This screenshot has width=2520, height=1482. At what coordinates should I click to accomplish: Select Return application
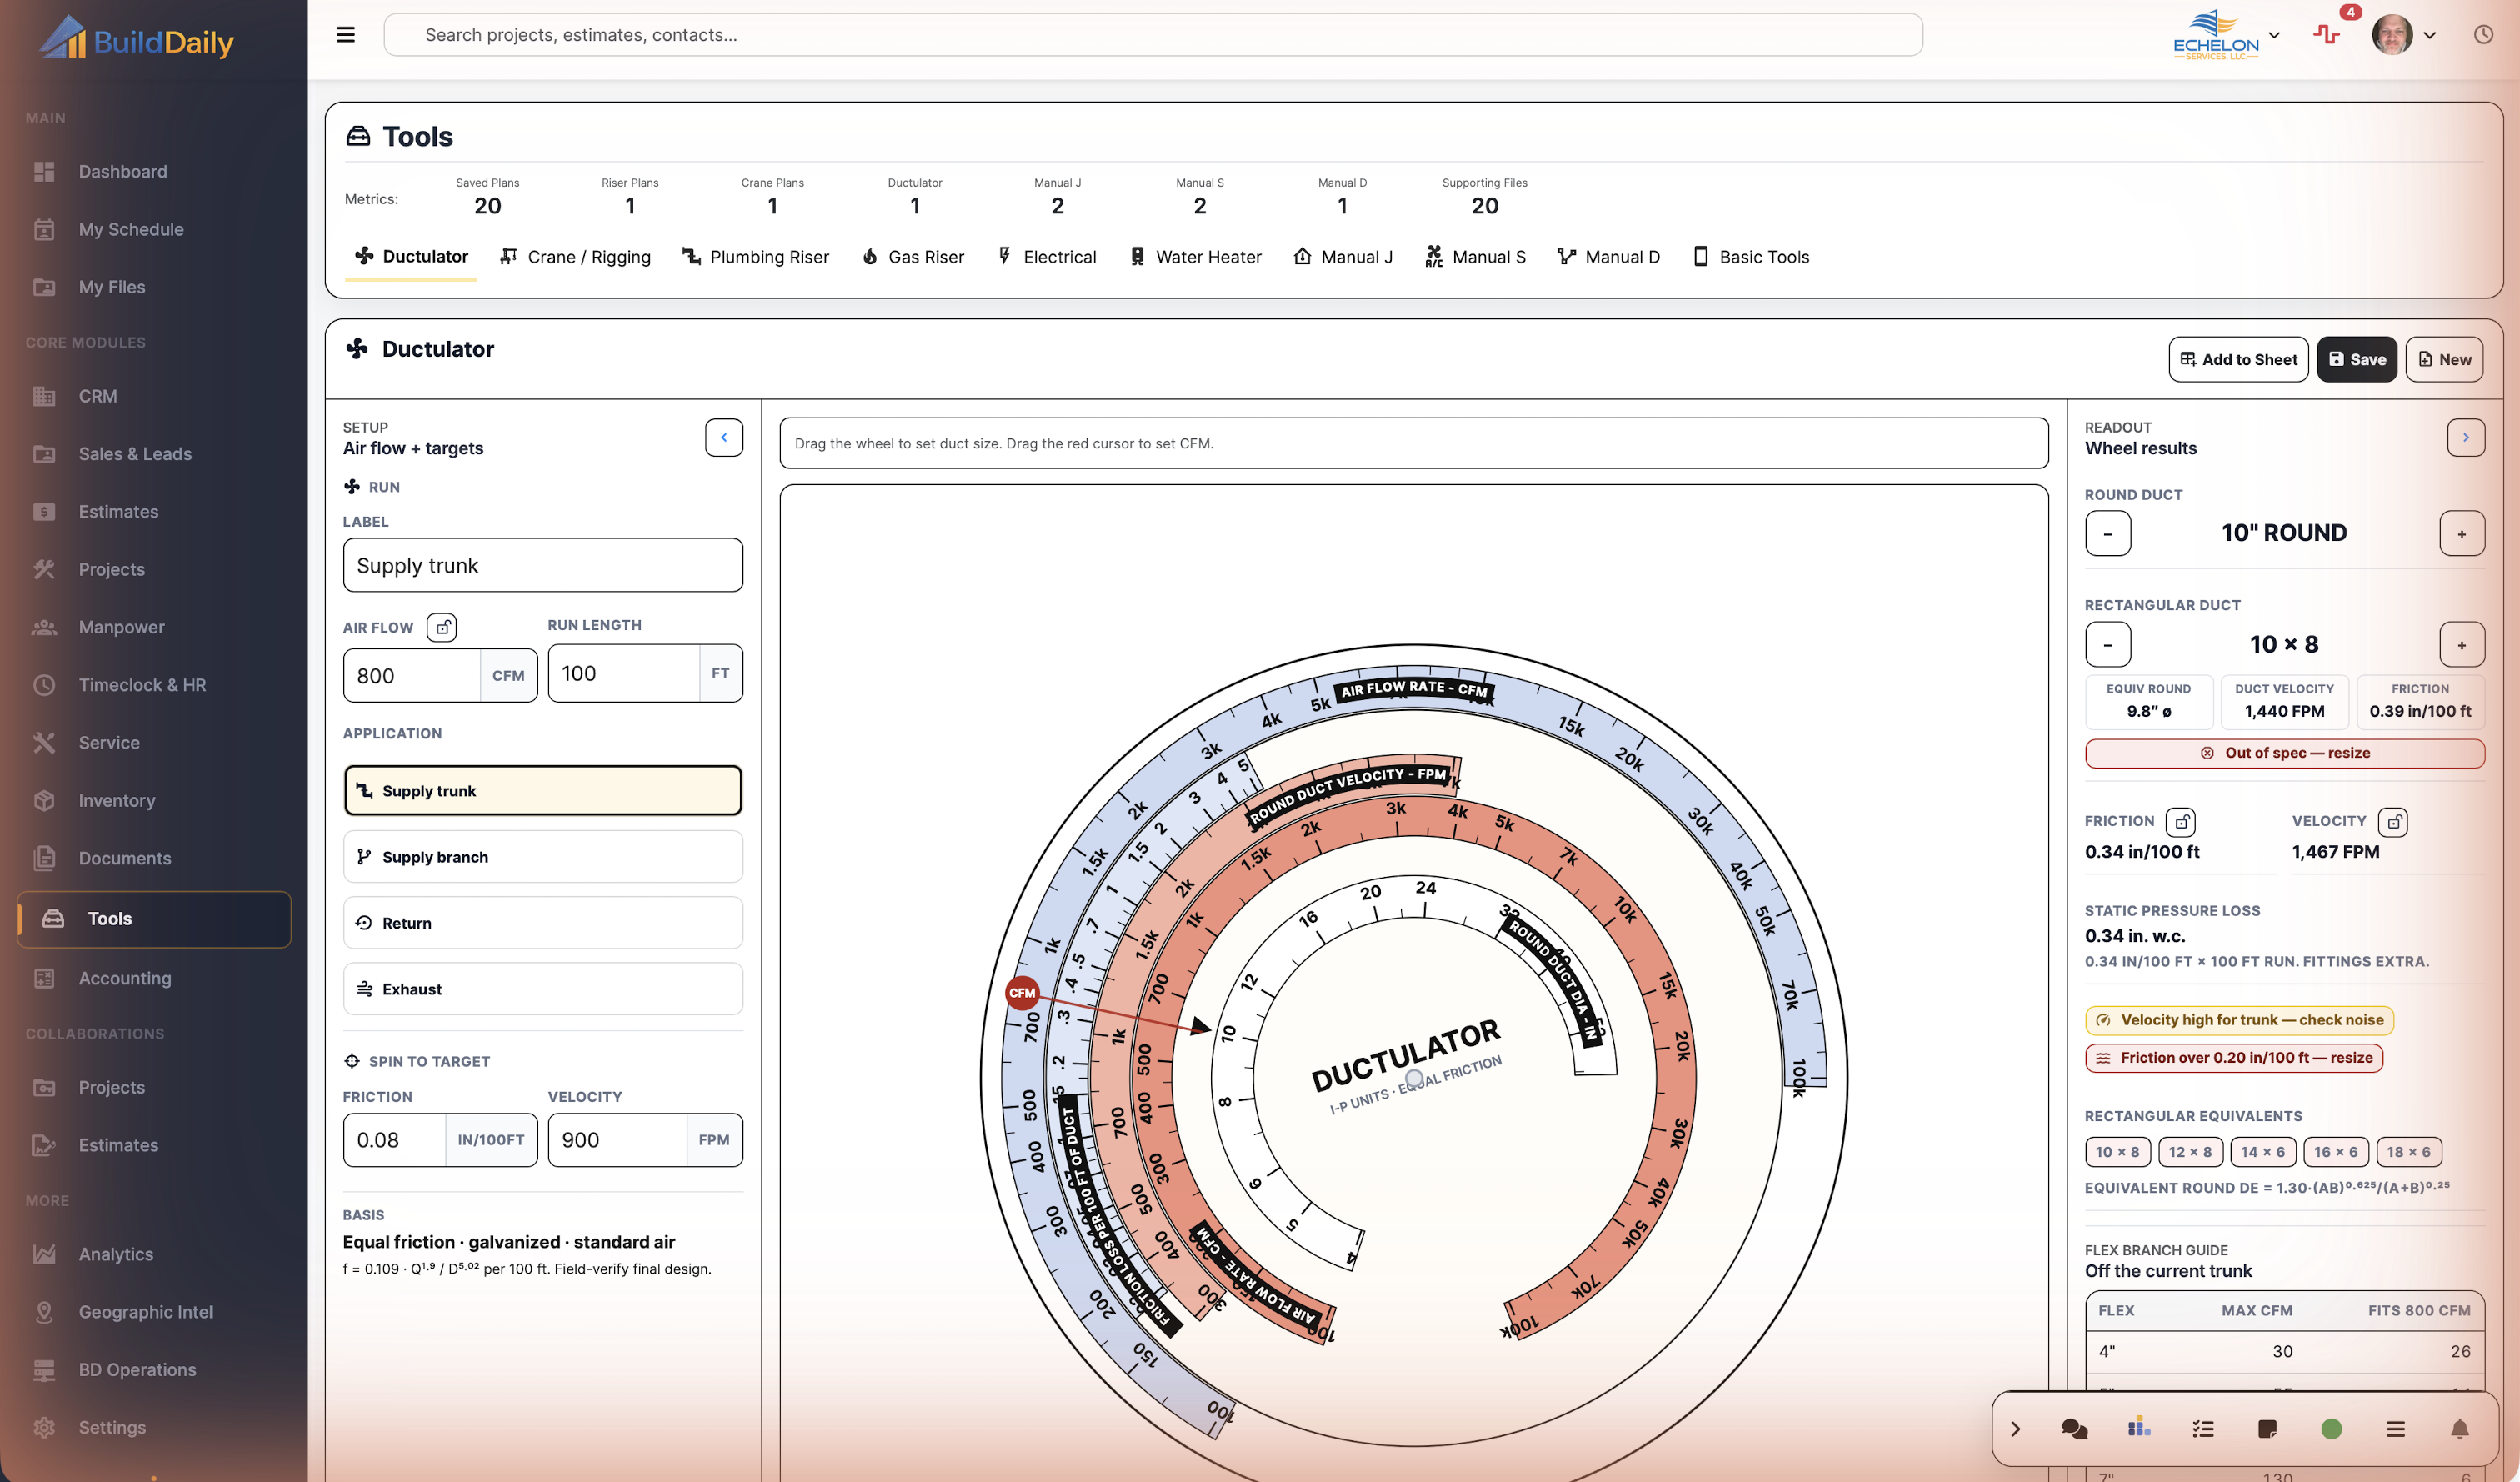pyautogui.click(x=543, y=923)
